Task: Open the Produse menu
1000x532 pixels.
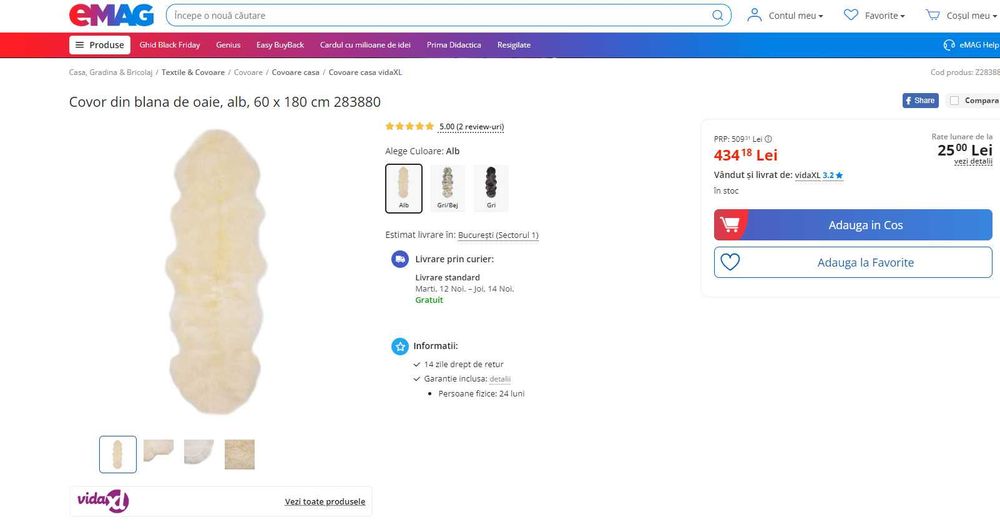Action: [99, 45]
